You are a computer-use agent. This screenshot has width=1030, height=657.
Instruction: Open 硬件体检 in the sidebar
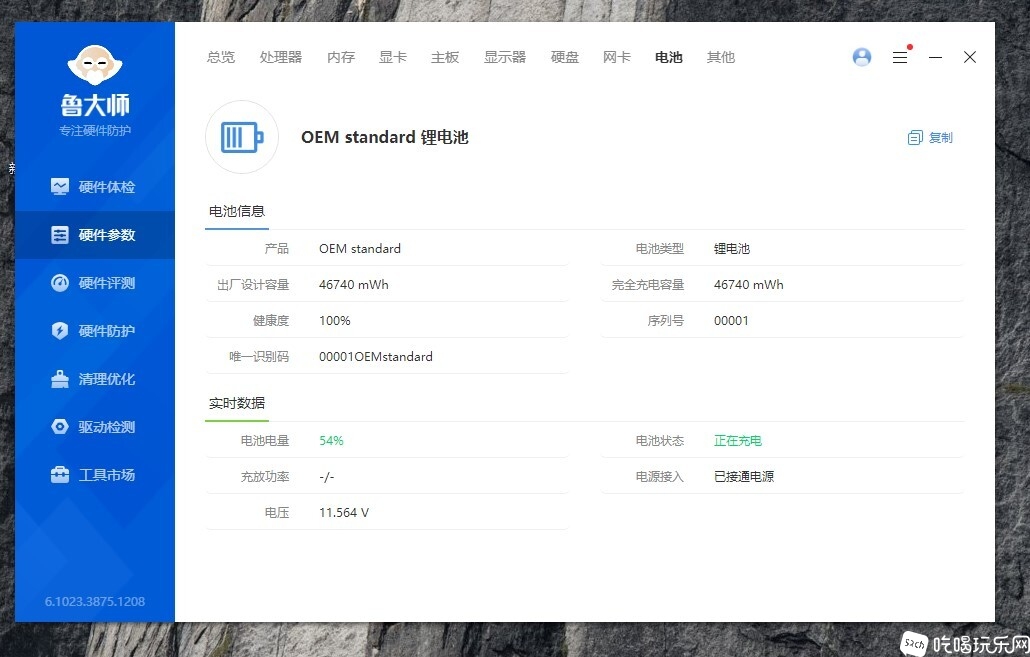(x=95, y=187)
